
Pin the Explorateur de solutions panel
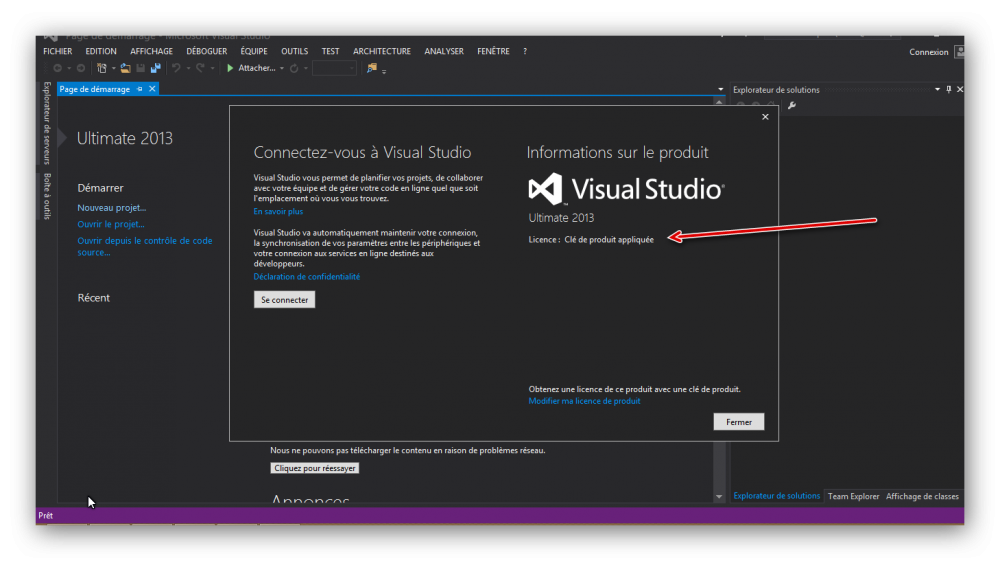pos(948,89)
